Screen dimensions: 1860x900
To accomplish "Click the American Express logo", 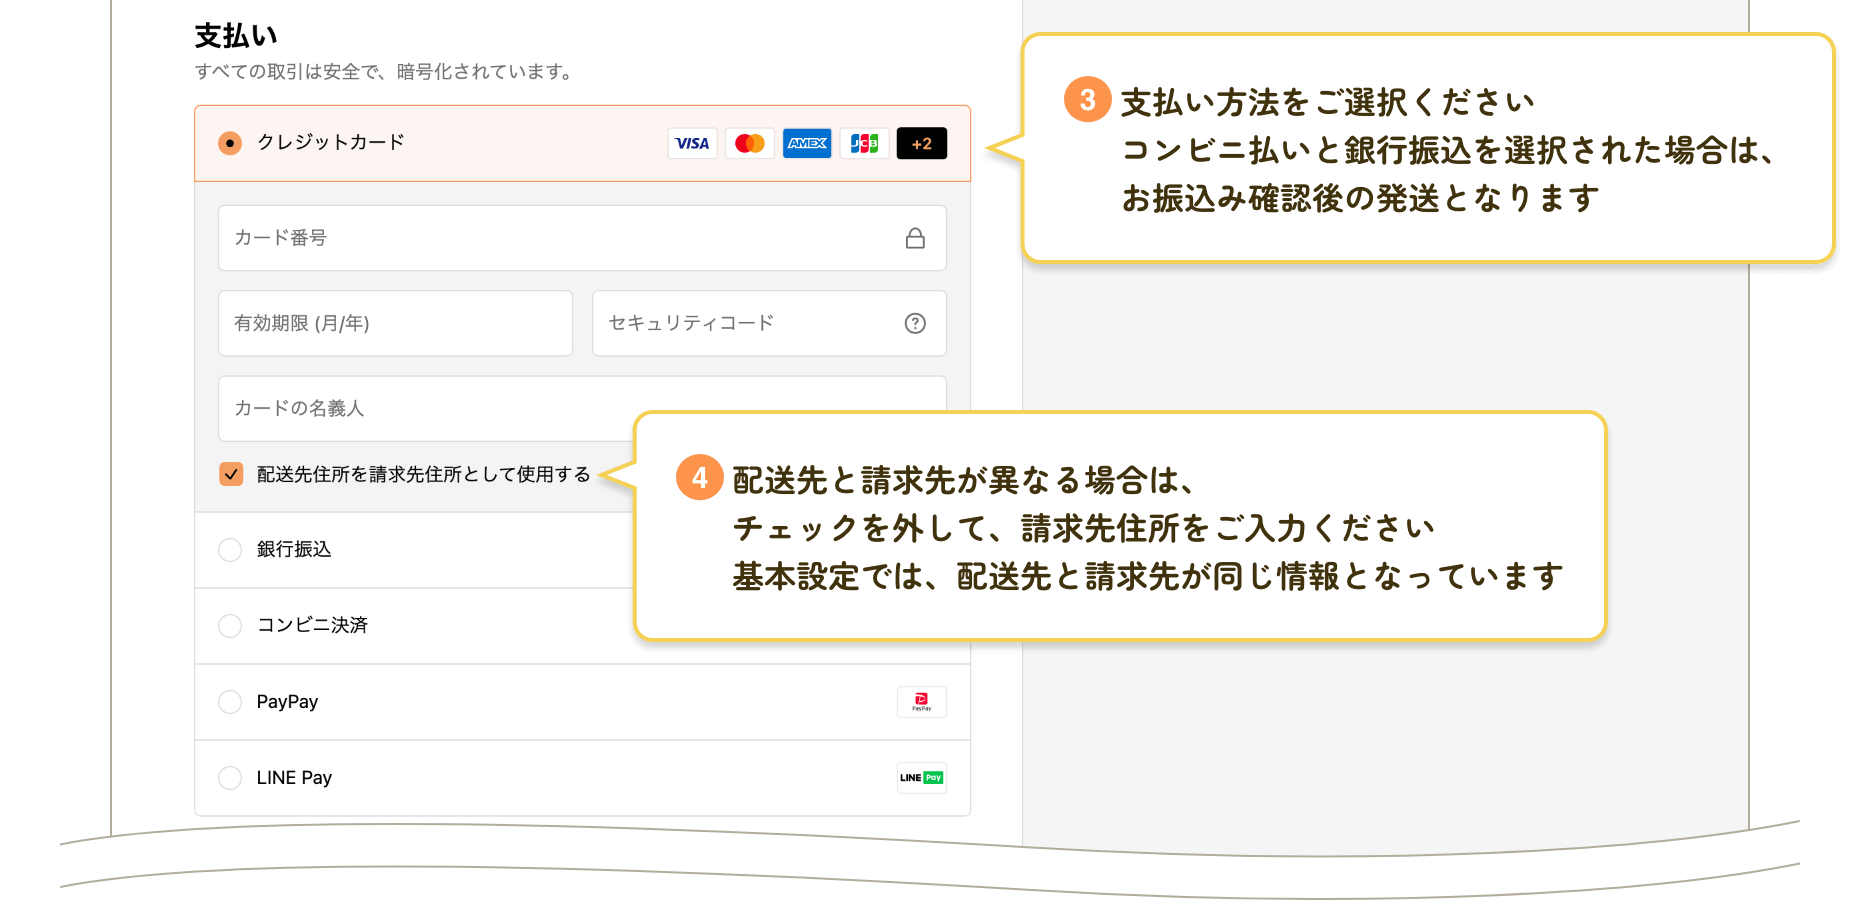I will click(807, 143).
